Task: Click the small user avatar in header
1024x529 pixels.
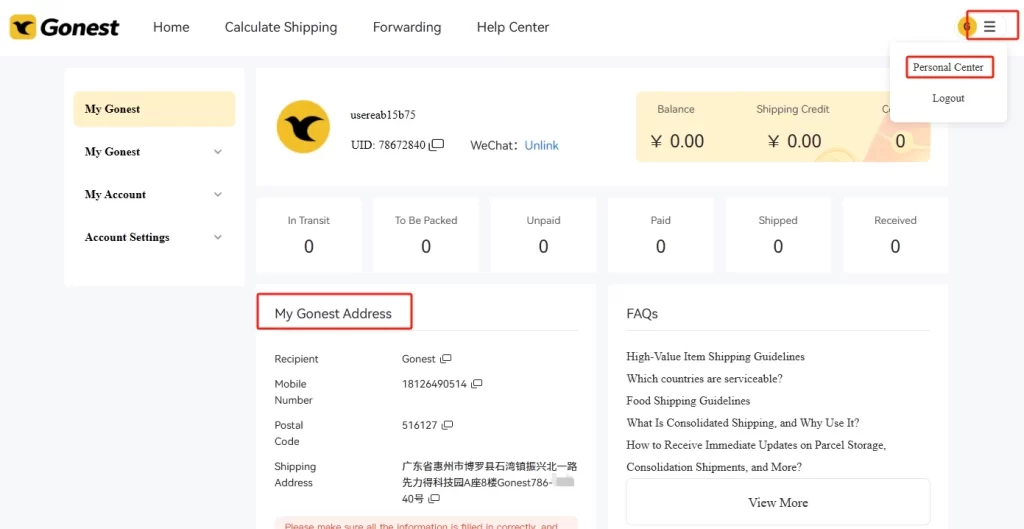Action: point(967,27)
